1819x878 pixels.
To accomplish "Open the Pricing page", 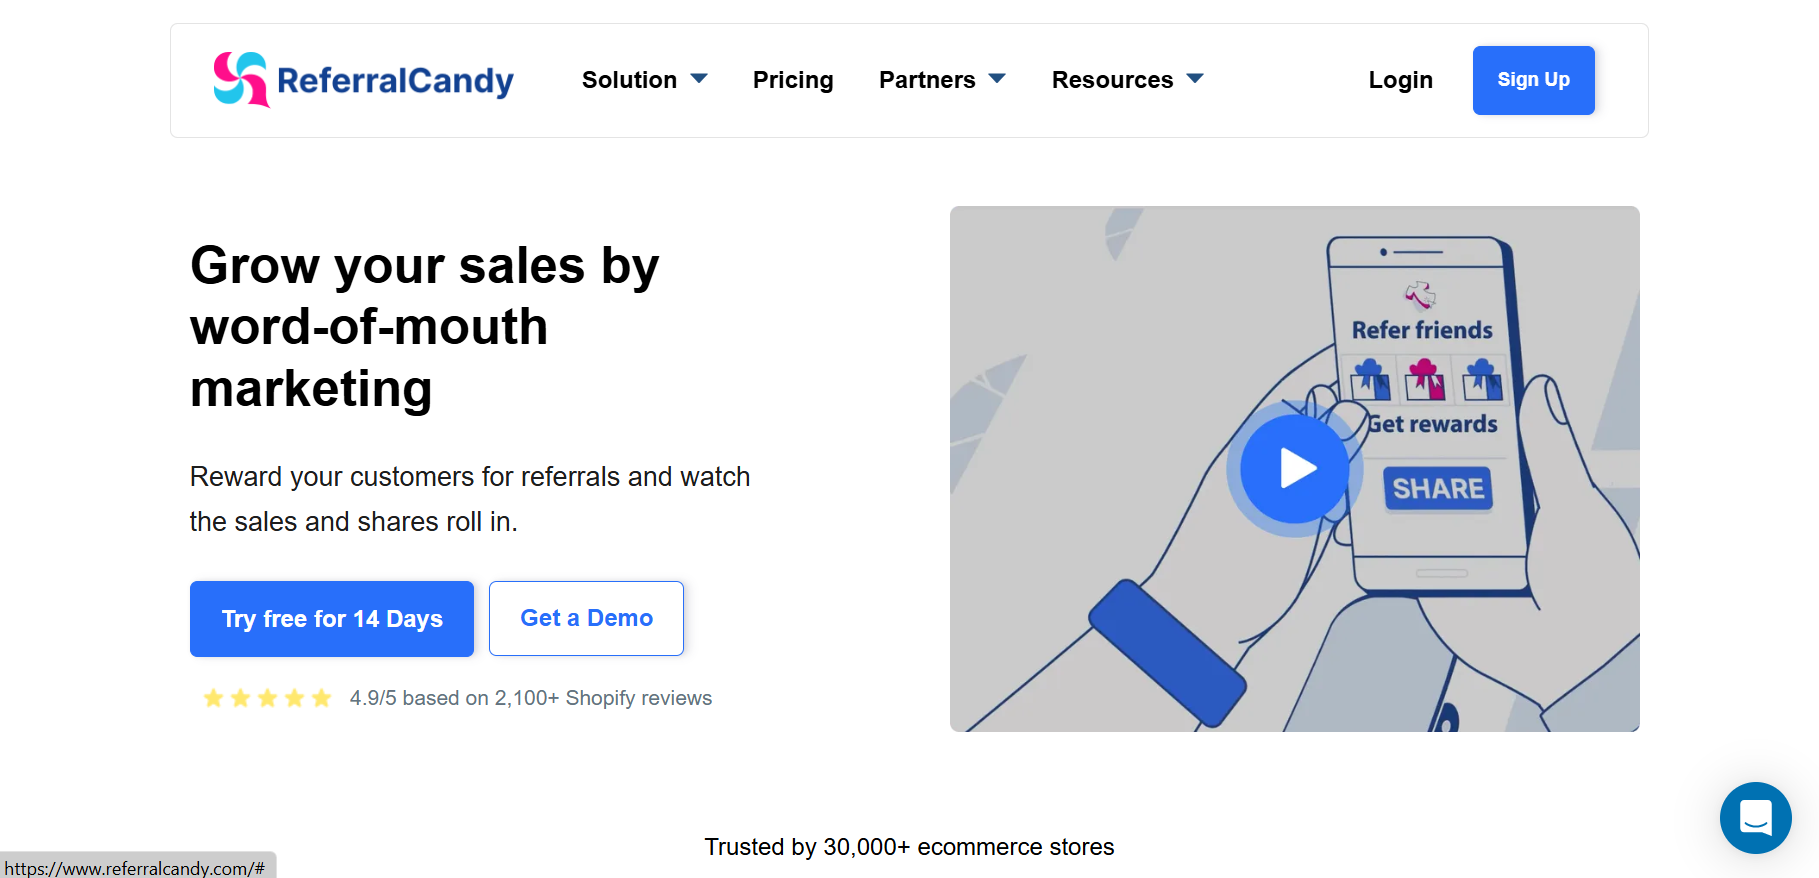I will [x=793, y=80].
